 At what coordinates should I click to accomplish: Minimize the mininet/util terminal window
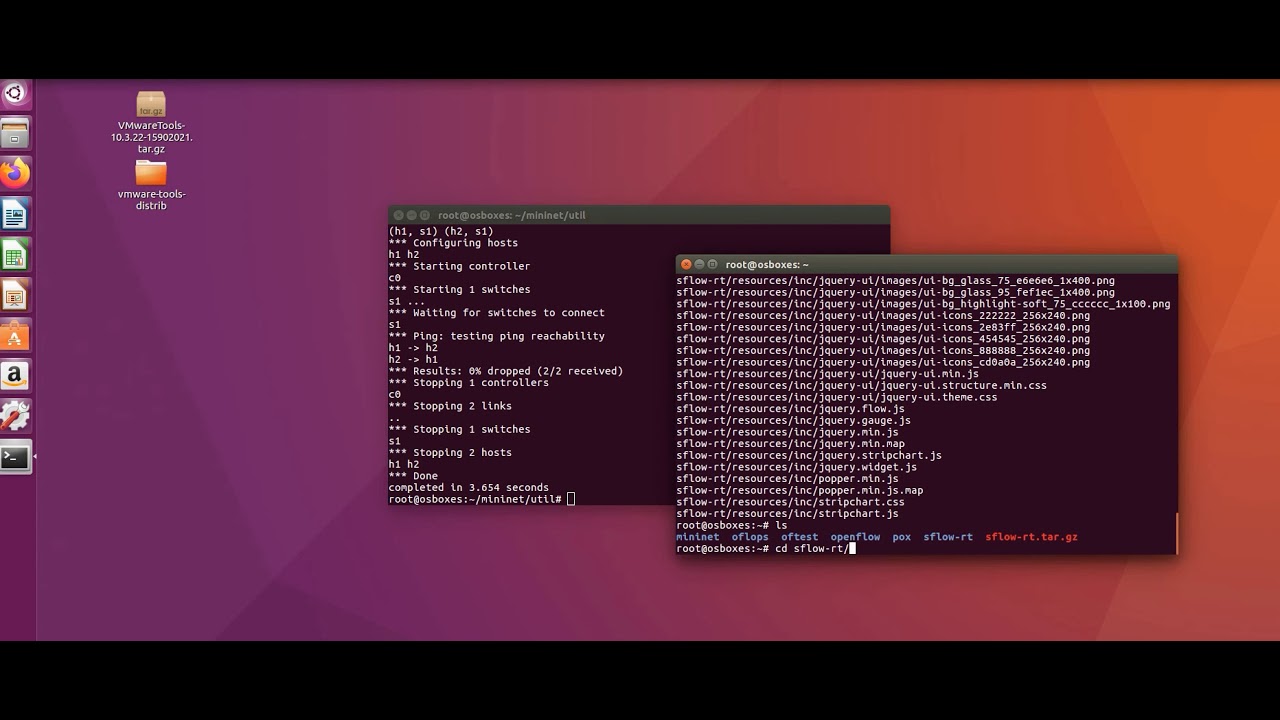pos(411,215)
